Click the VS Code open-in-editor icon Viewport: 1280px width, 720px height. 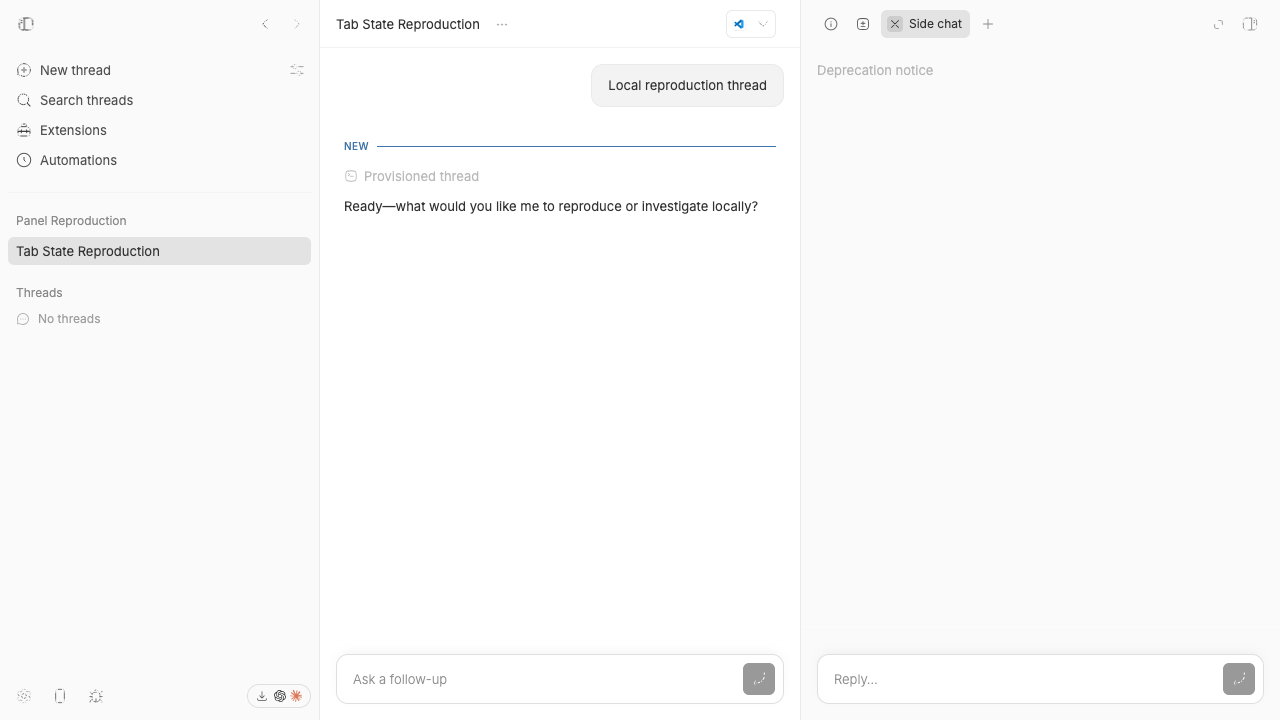coord(739,24)
